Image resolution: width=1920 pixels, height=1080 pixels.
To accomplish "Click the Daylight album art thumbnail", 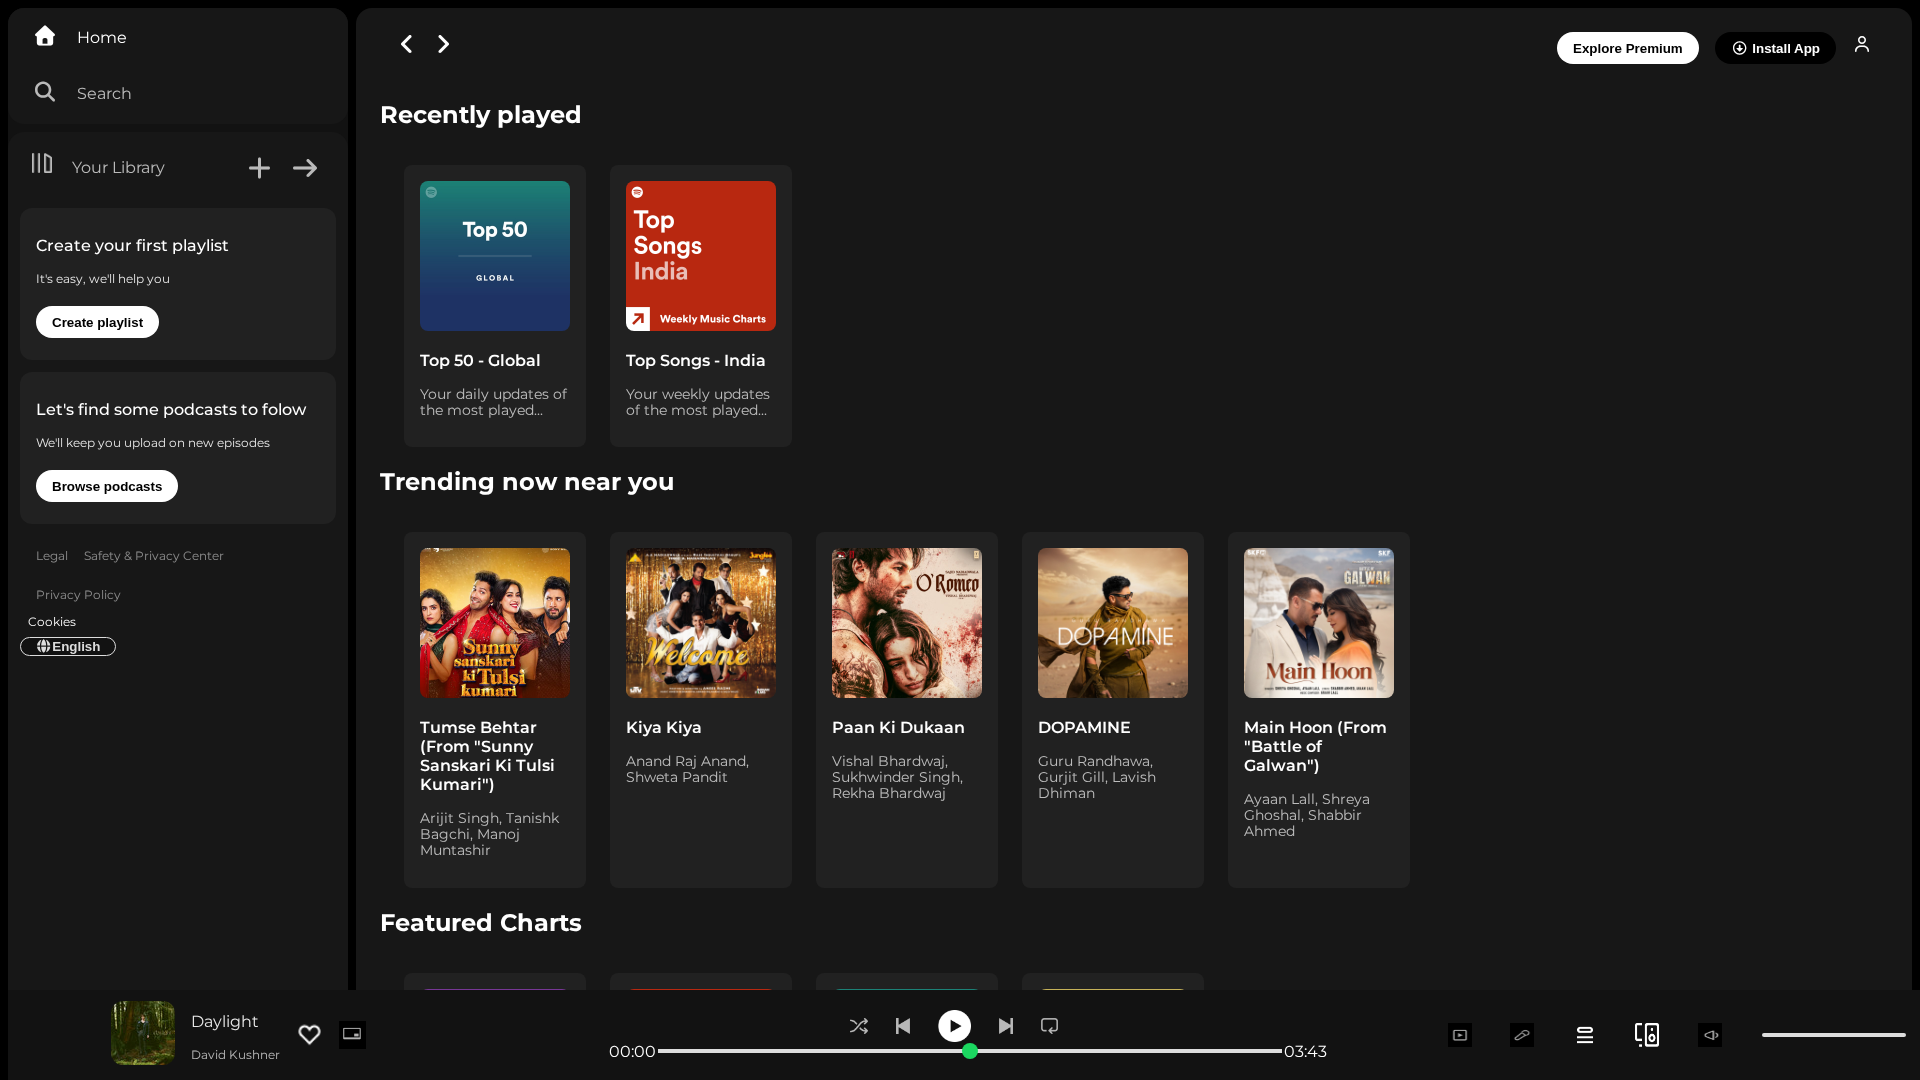I will tap(143, 1033).
